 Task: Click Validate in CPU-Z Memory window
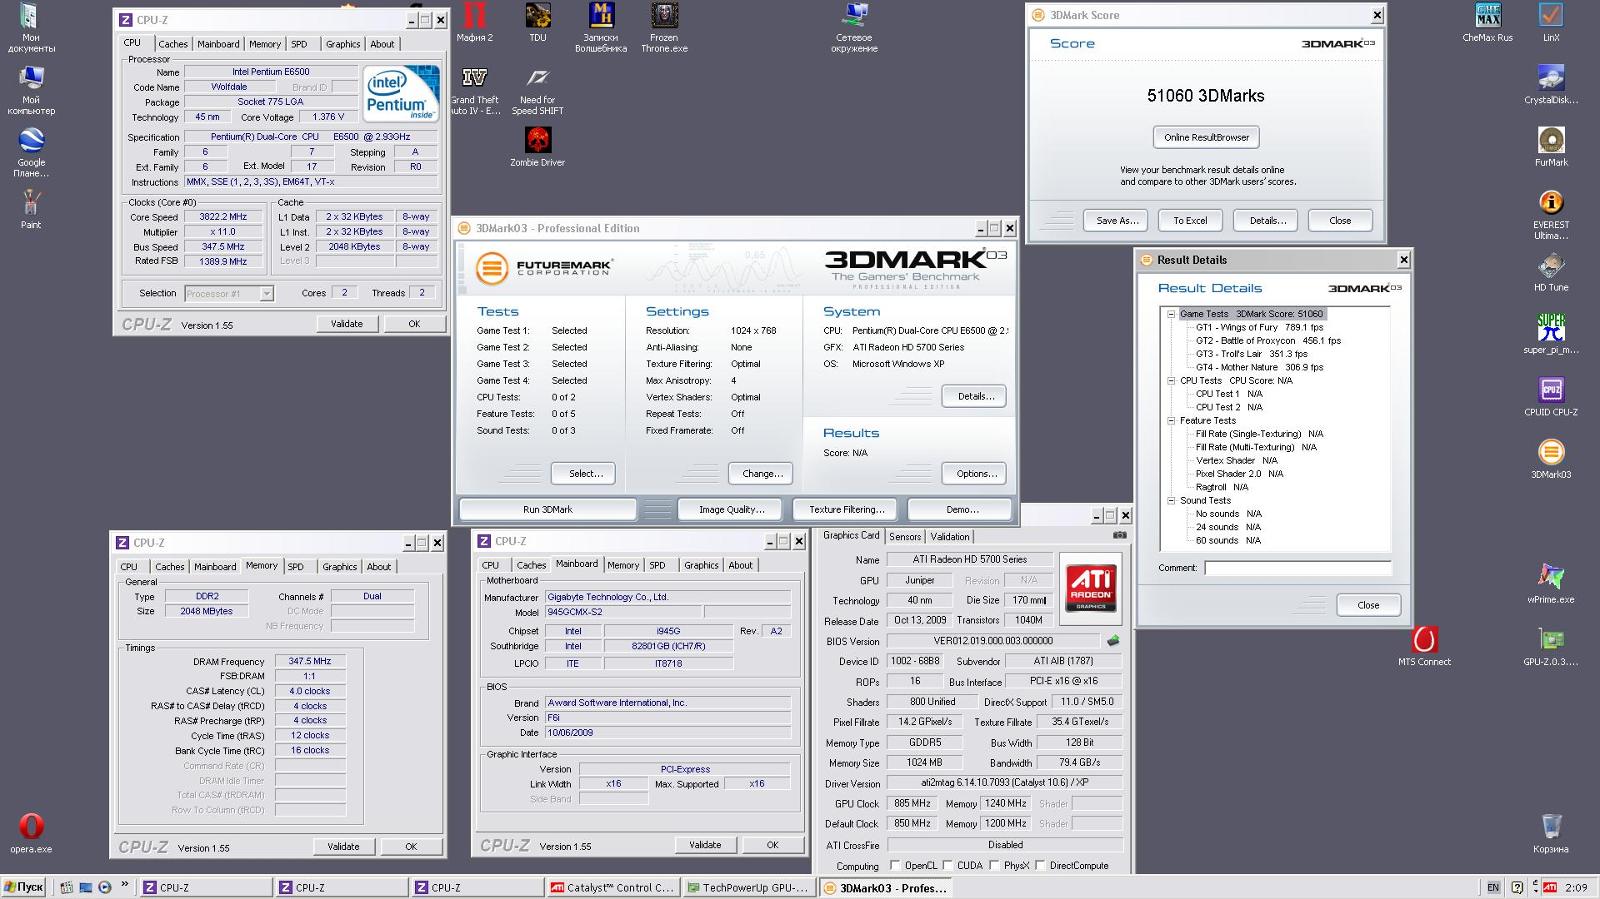(x=343, y=846)
